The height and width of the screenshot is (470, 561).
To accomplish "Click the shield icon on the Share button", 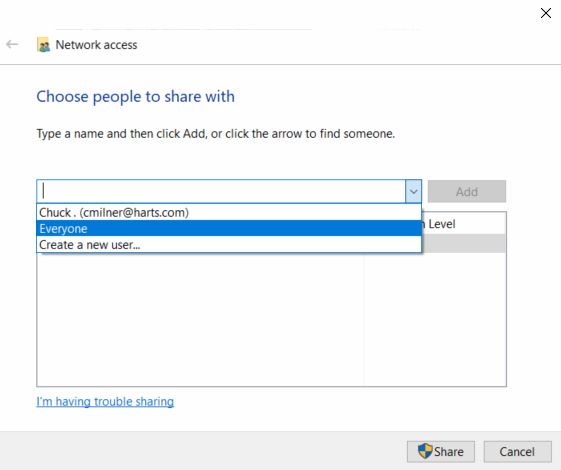I will pyautogui.click(x=425, y=451).
